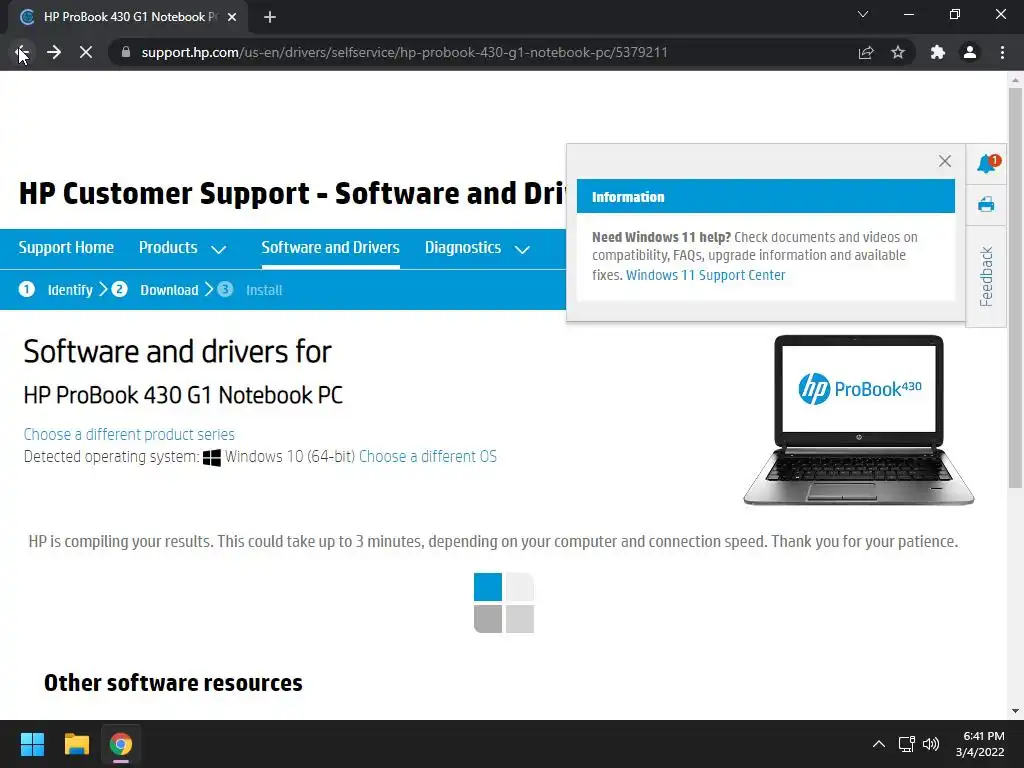Expand the Products chevron
1024x768 pixels.
tap(219, 249)
